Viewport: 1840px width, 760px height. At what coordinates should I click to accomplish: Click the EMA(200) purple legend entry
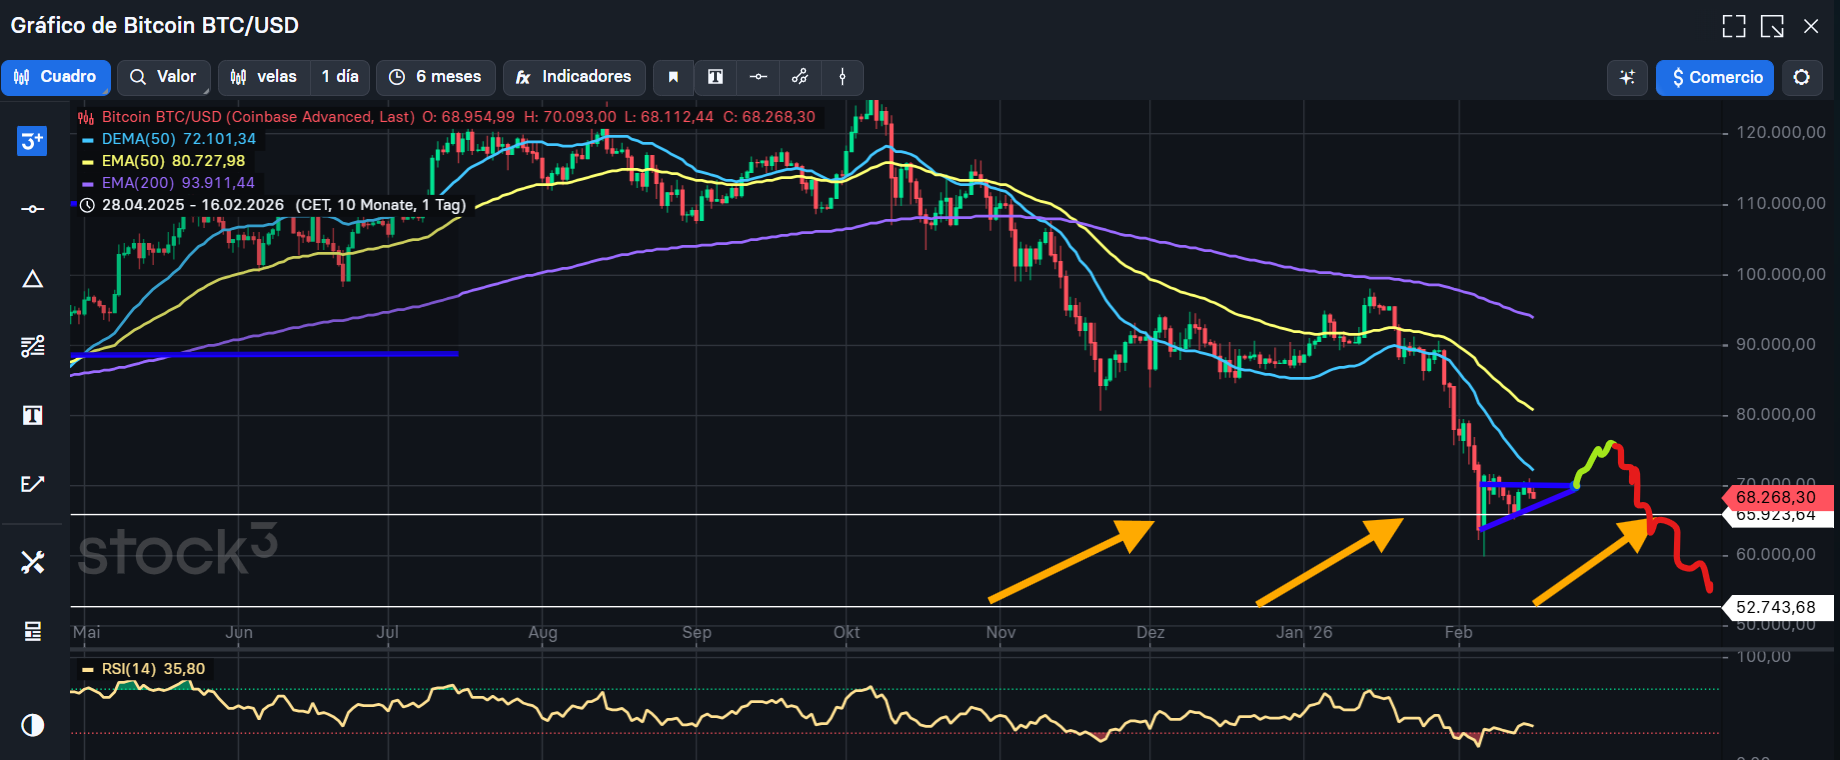(x=177, y=183)
